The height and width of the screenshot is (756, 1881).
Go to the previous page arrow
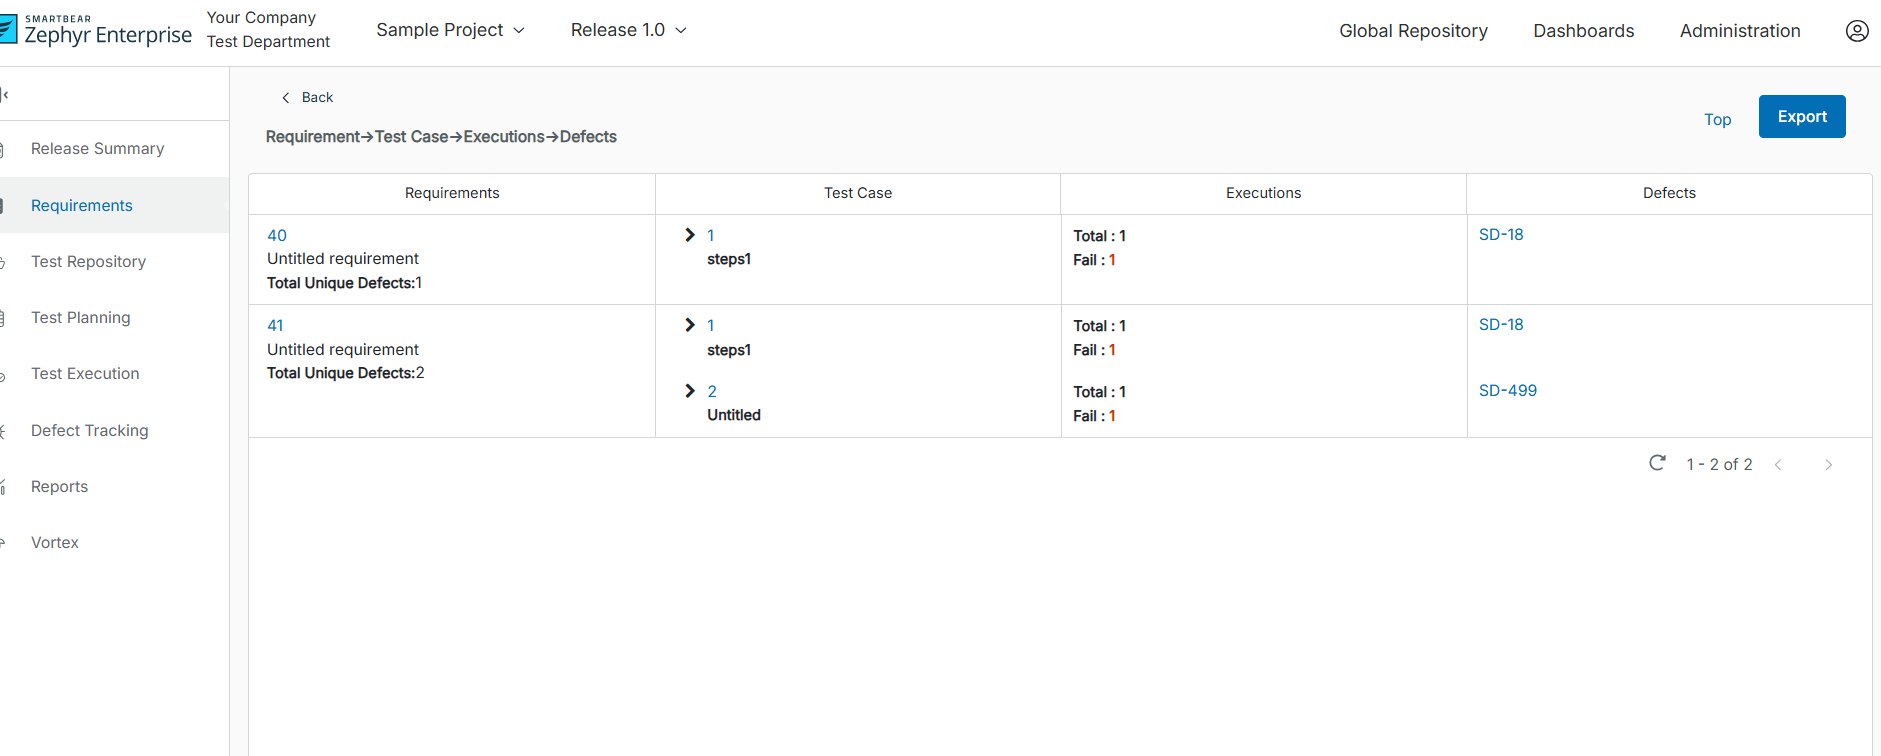pyautogui.click(x=1778, y=465)
